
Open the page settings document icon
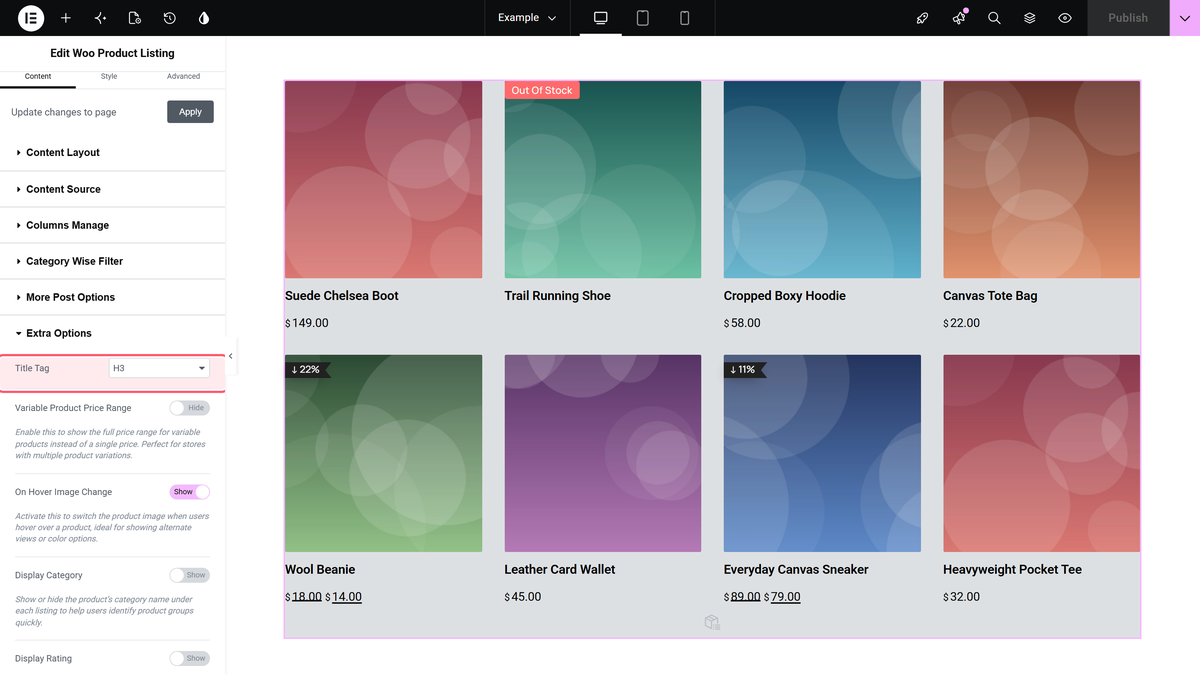pos(135,18)
